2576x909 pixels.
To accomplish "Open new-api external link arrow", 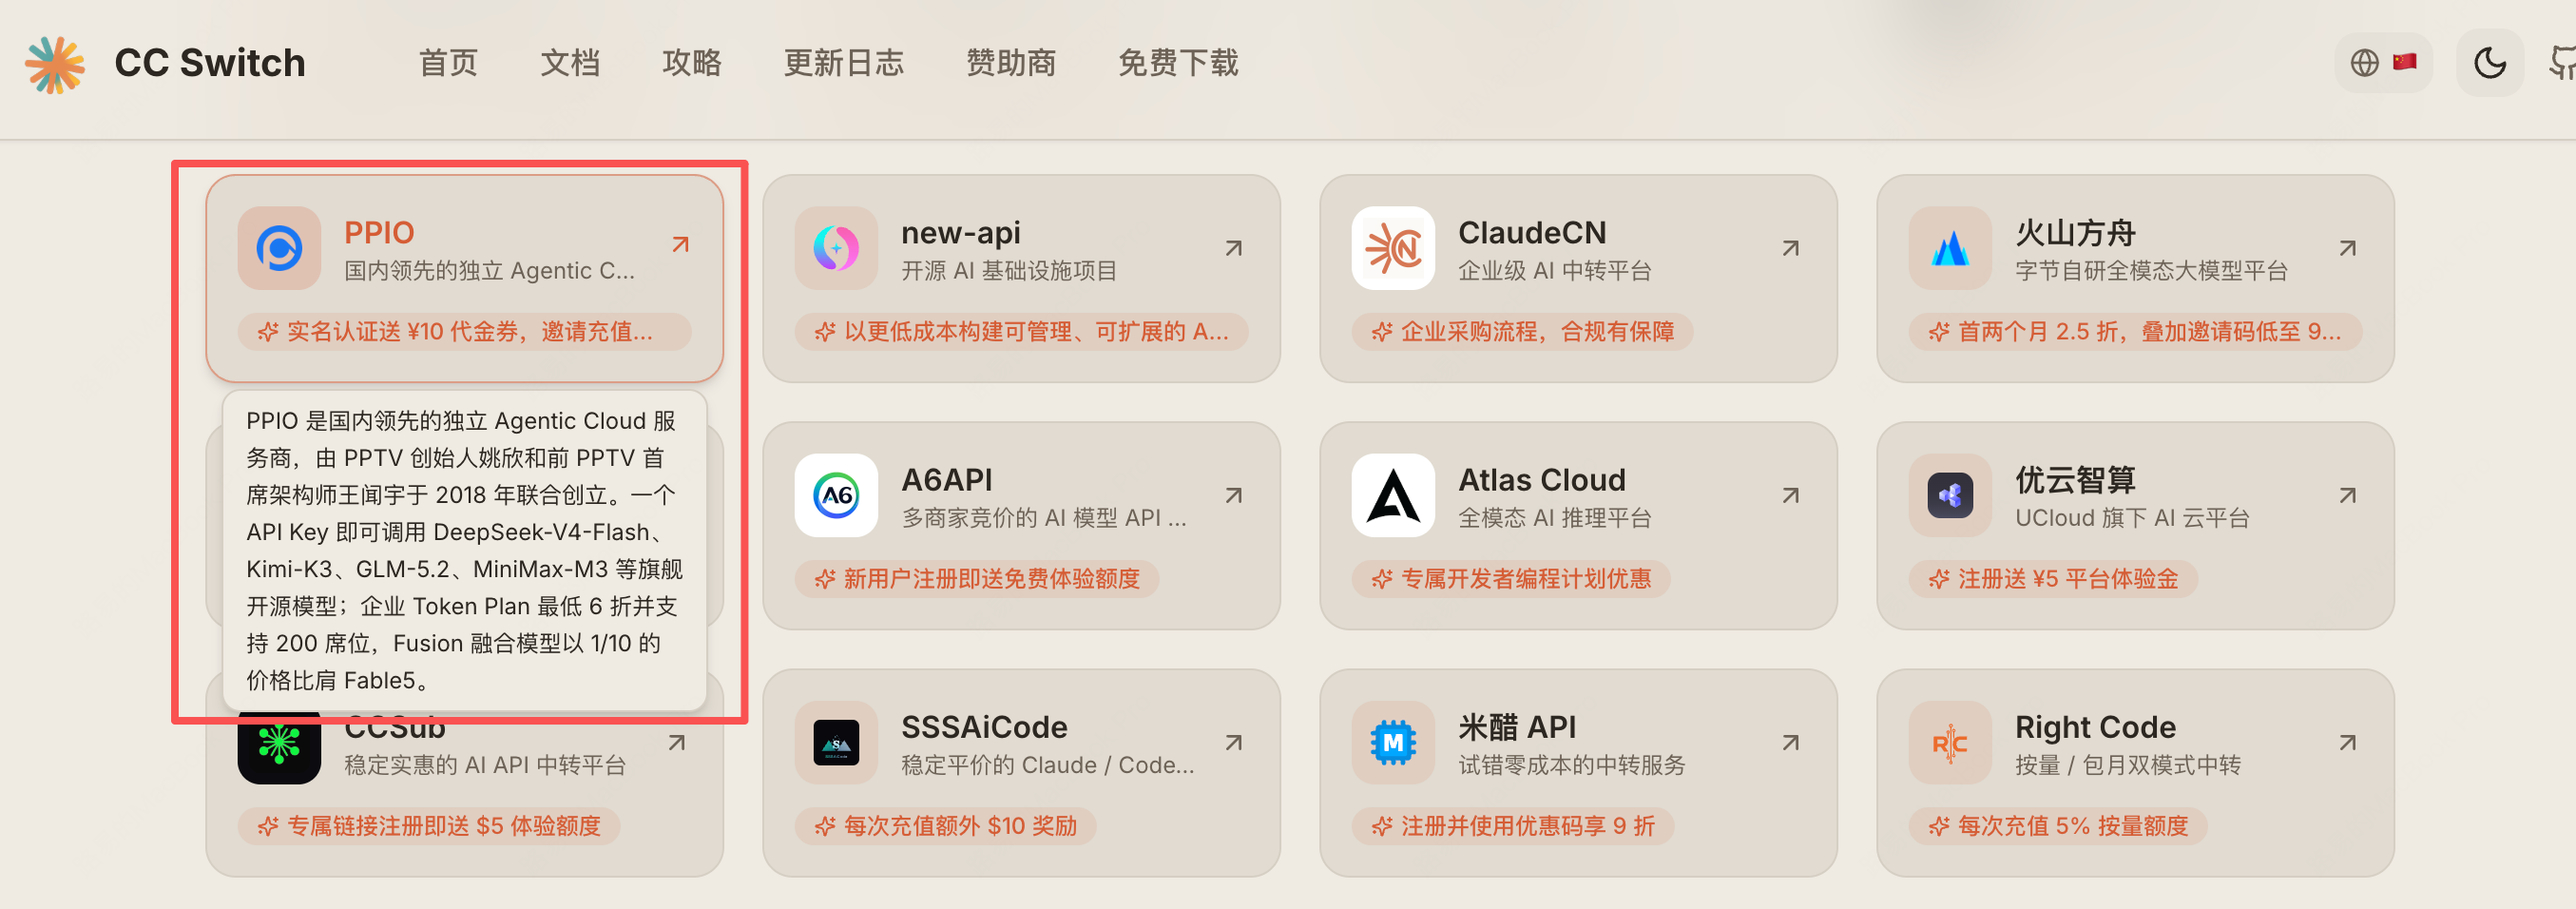I will (x=1234, y=248).
